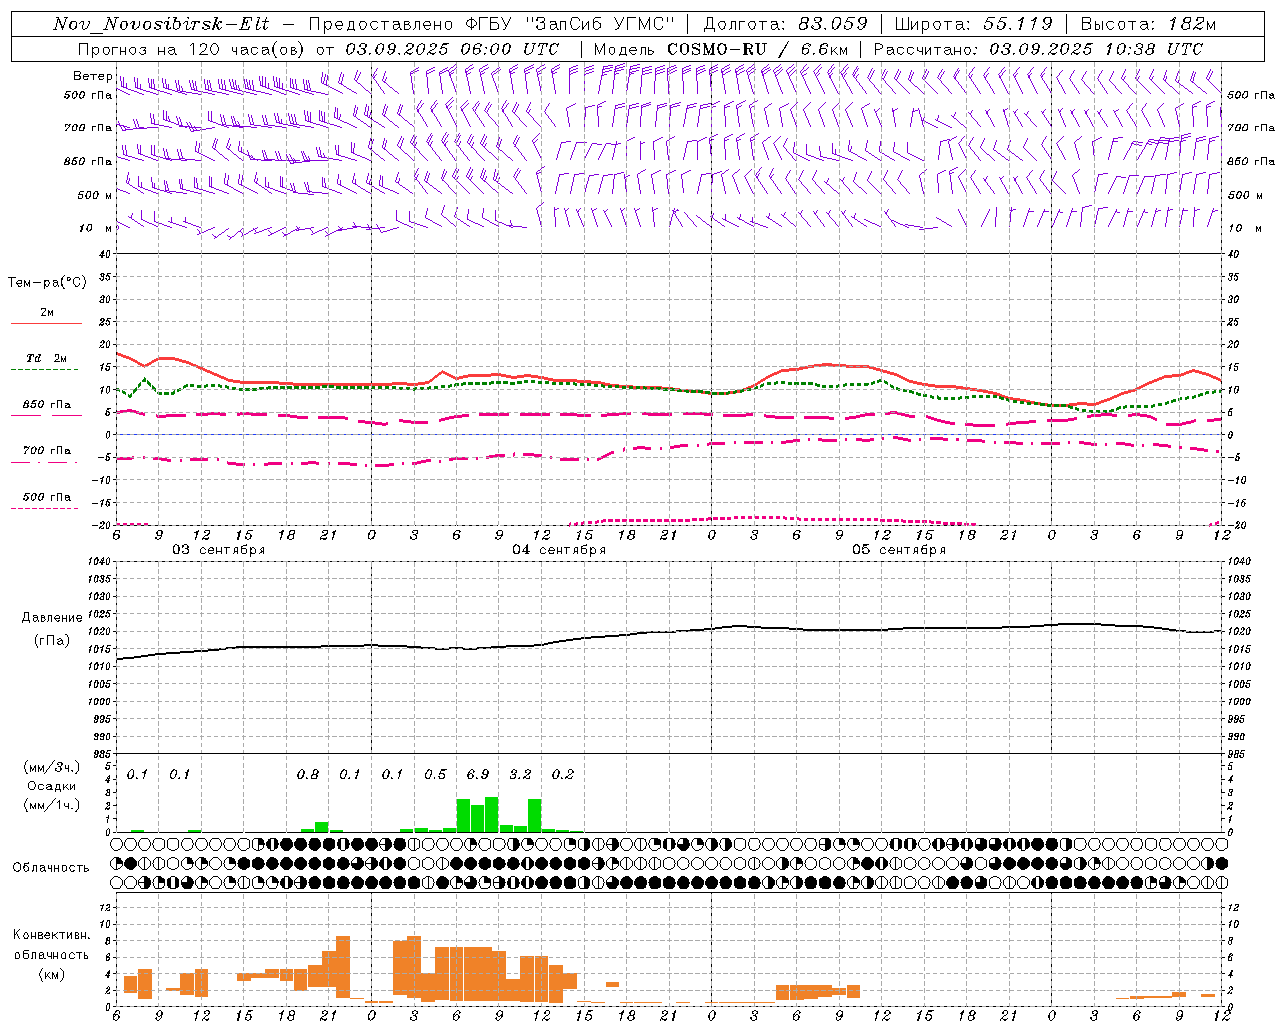Select the "700 гПа" temperature legend label
1280x1024 pixels.
(x=47, y=451)
